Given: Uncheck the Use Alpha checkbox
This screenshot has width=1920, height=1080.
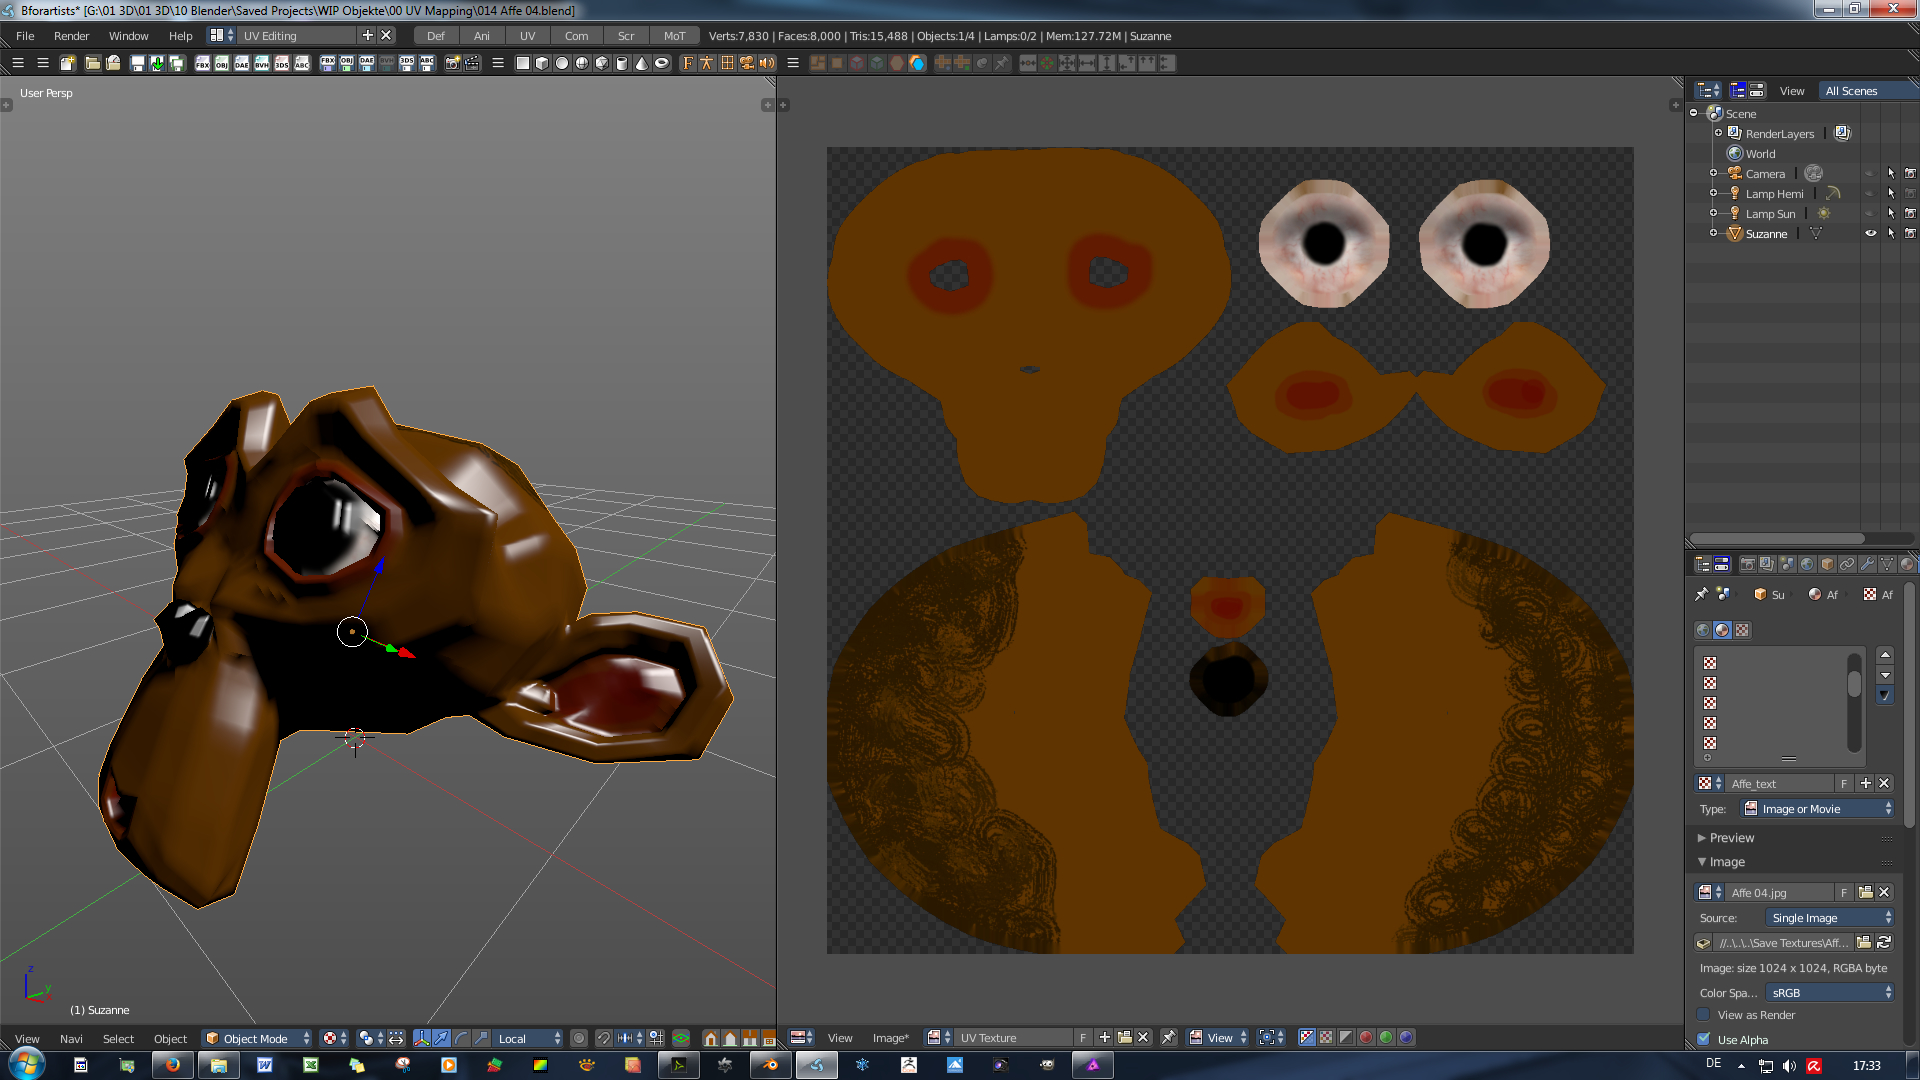Looking at the screenshot, I should click(x=1704, y=1040).
